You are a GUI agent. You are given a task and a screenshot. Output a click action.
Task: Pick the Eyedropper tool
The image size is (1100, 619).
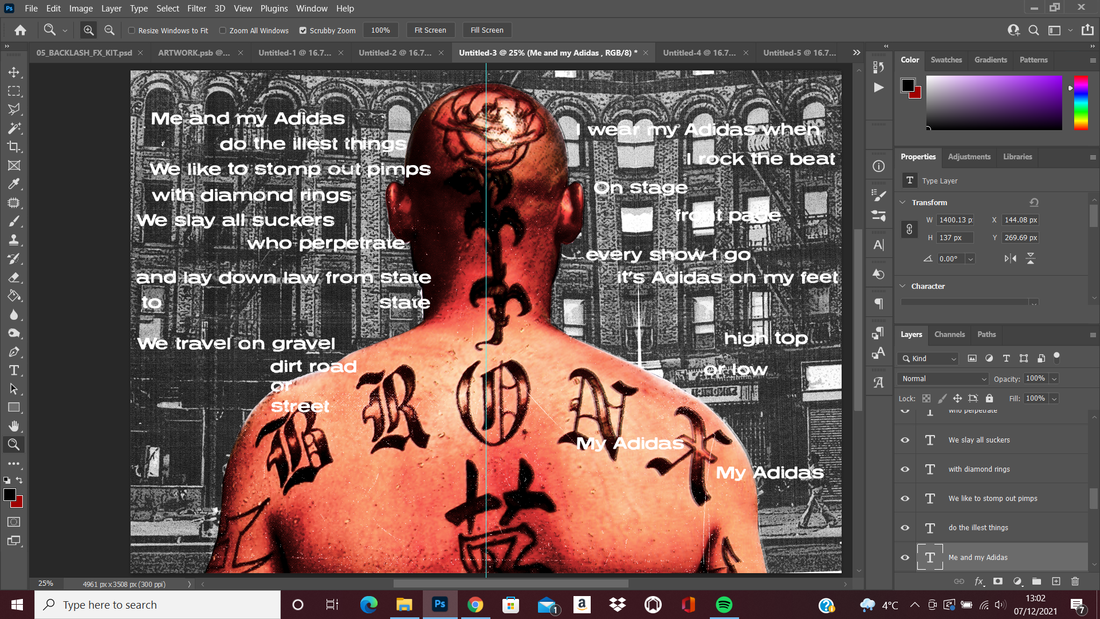pos(14,184)
